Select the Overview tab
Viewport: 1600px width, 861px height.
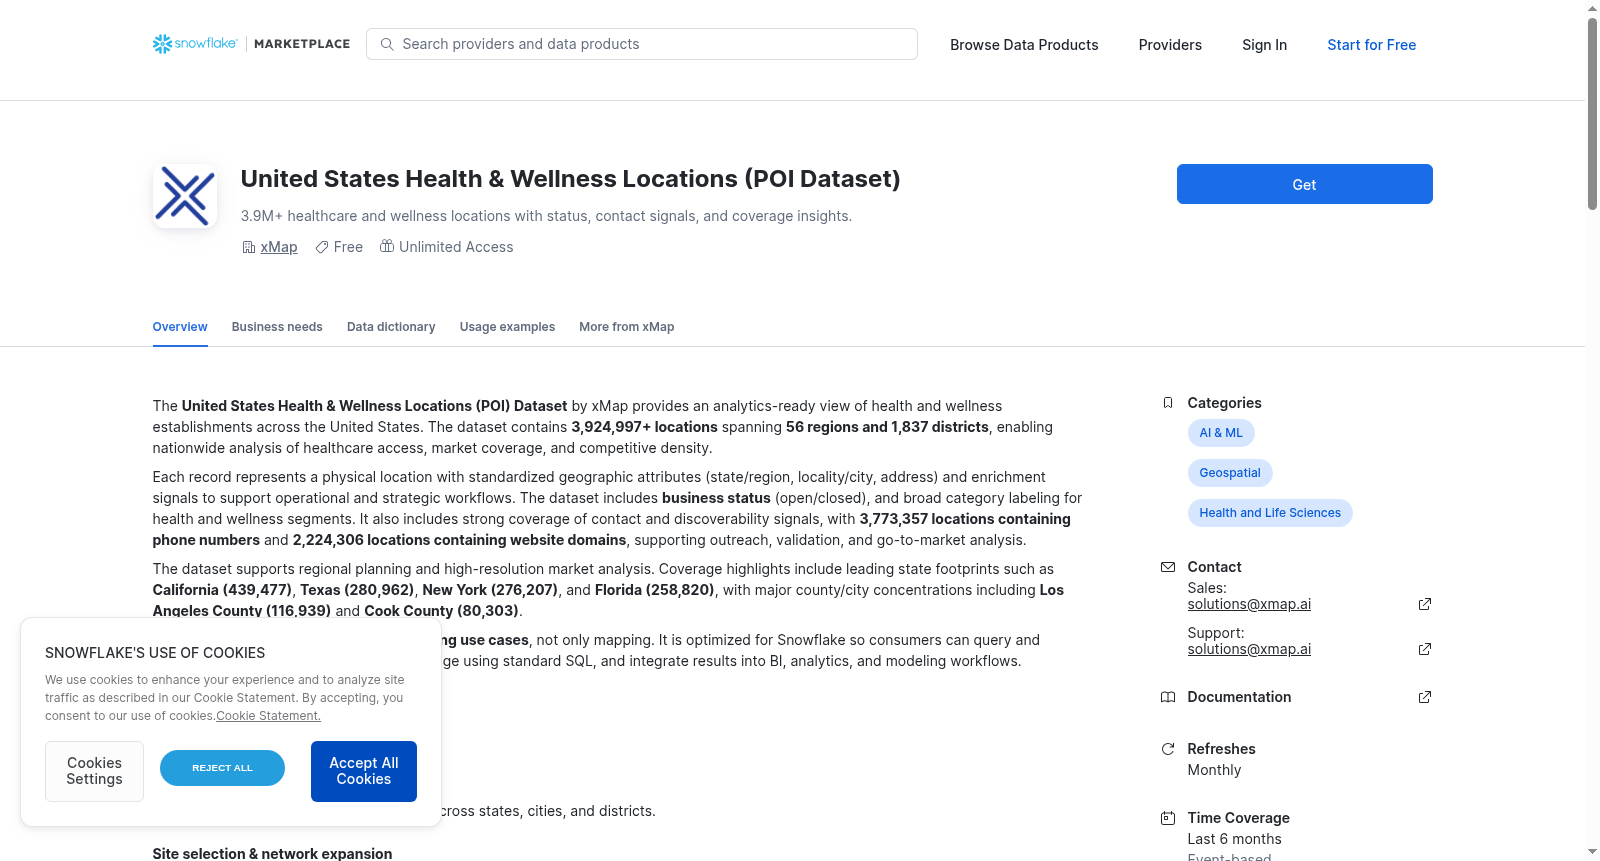[x=180, y=327]
